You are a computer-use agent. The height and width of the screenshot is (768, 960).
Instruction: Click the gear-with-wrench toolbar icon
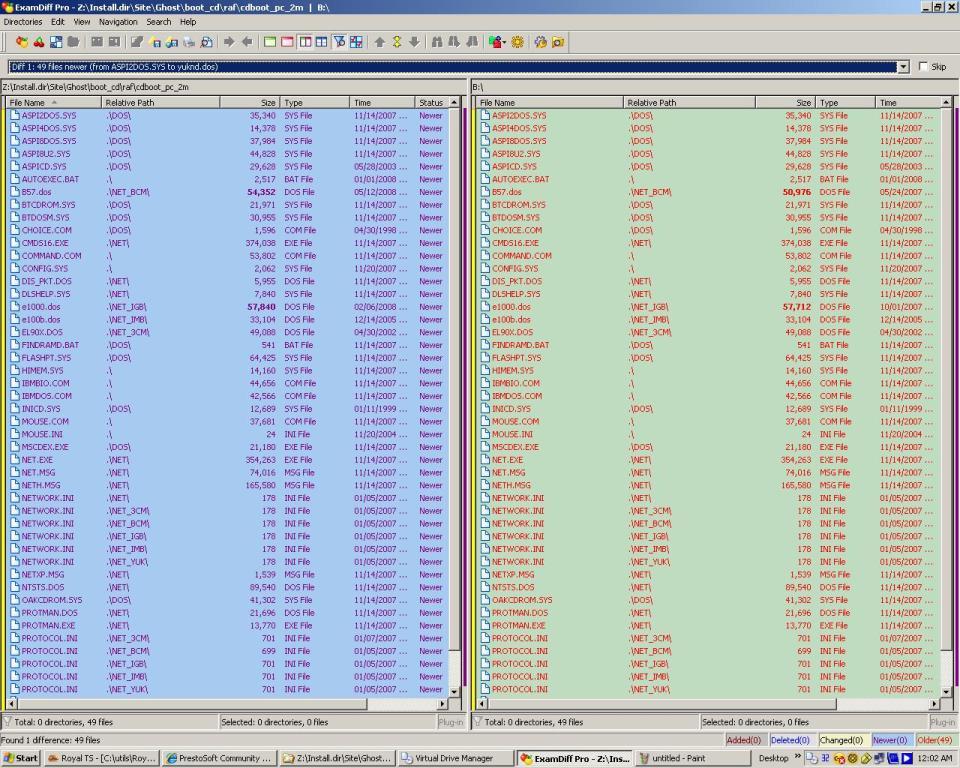[540, 42]
